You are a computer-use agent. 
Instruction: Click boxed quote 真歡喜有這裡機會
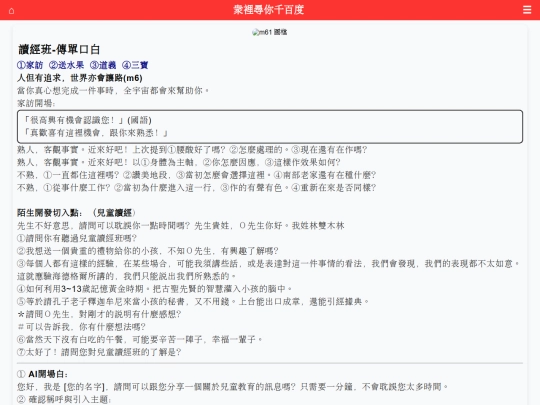click(96, 133)
